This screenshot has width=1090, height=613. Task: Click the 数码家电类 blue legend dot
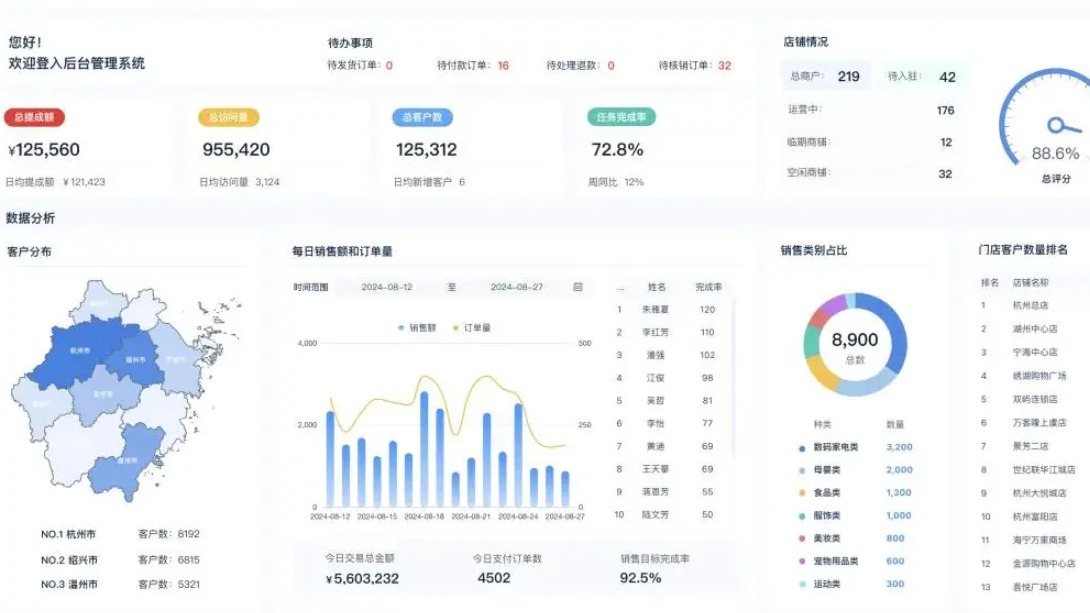pyautogui.click(x=802, y=448)
